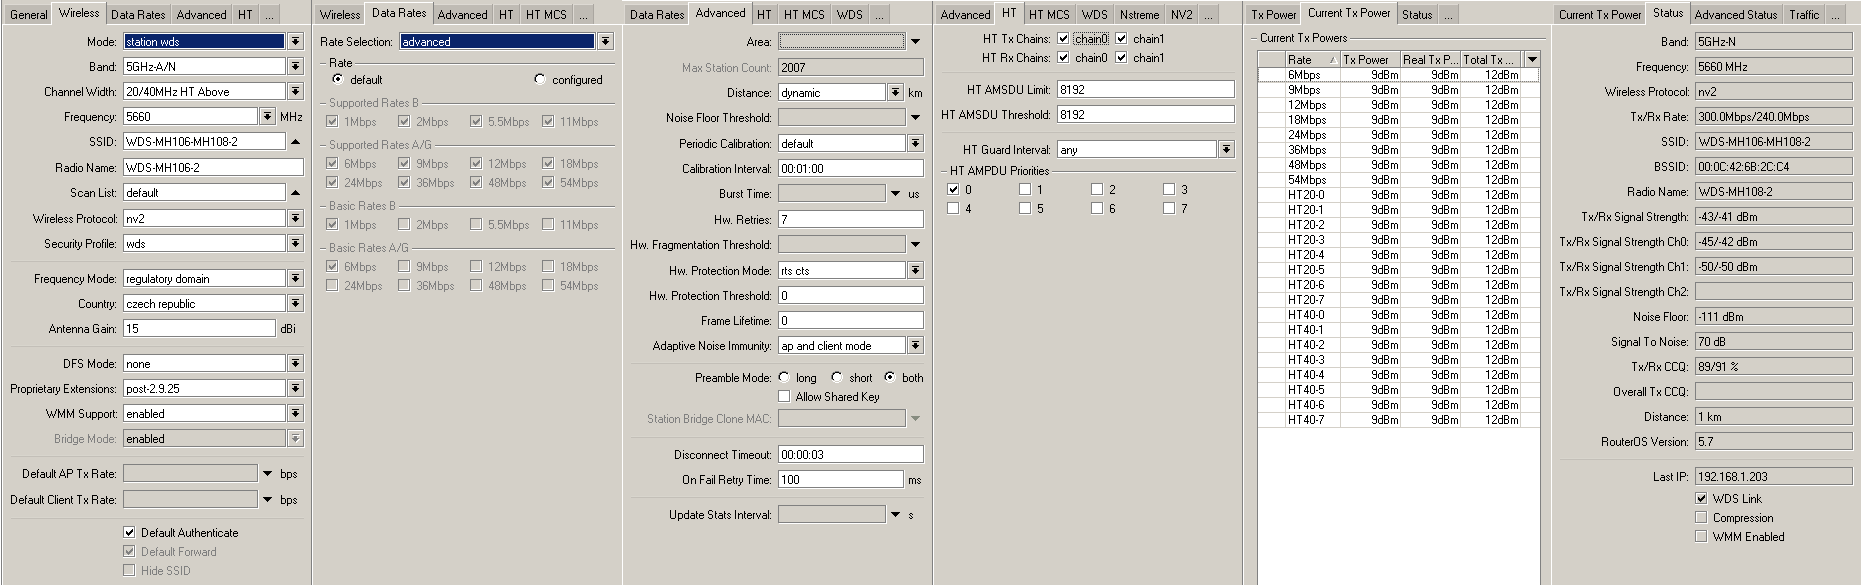Select the HT20-0 row in Tx Powers table
The height and width of the screenshot is (585, 1861).
point(1398,195)
